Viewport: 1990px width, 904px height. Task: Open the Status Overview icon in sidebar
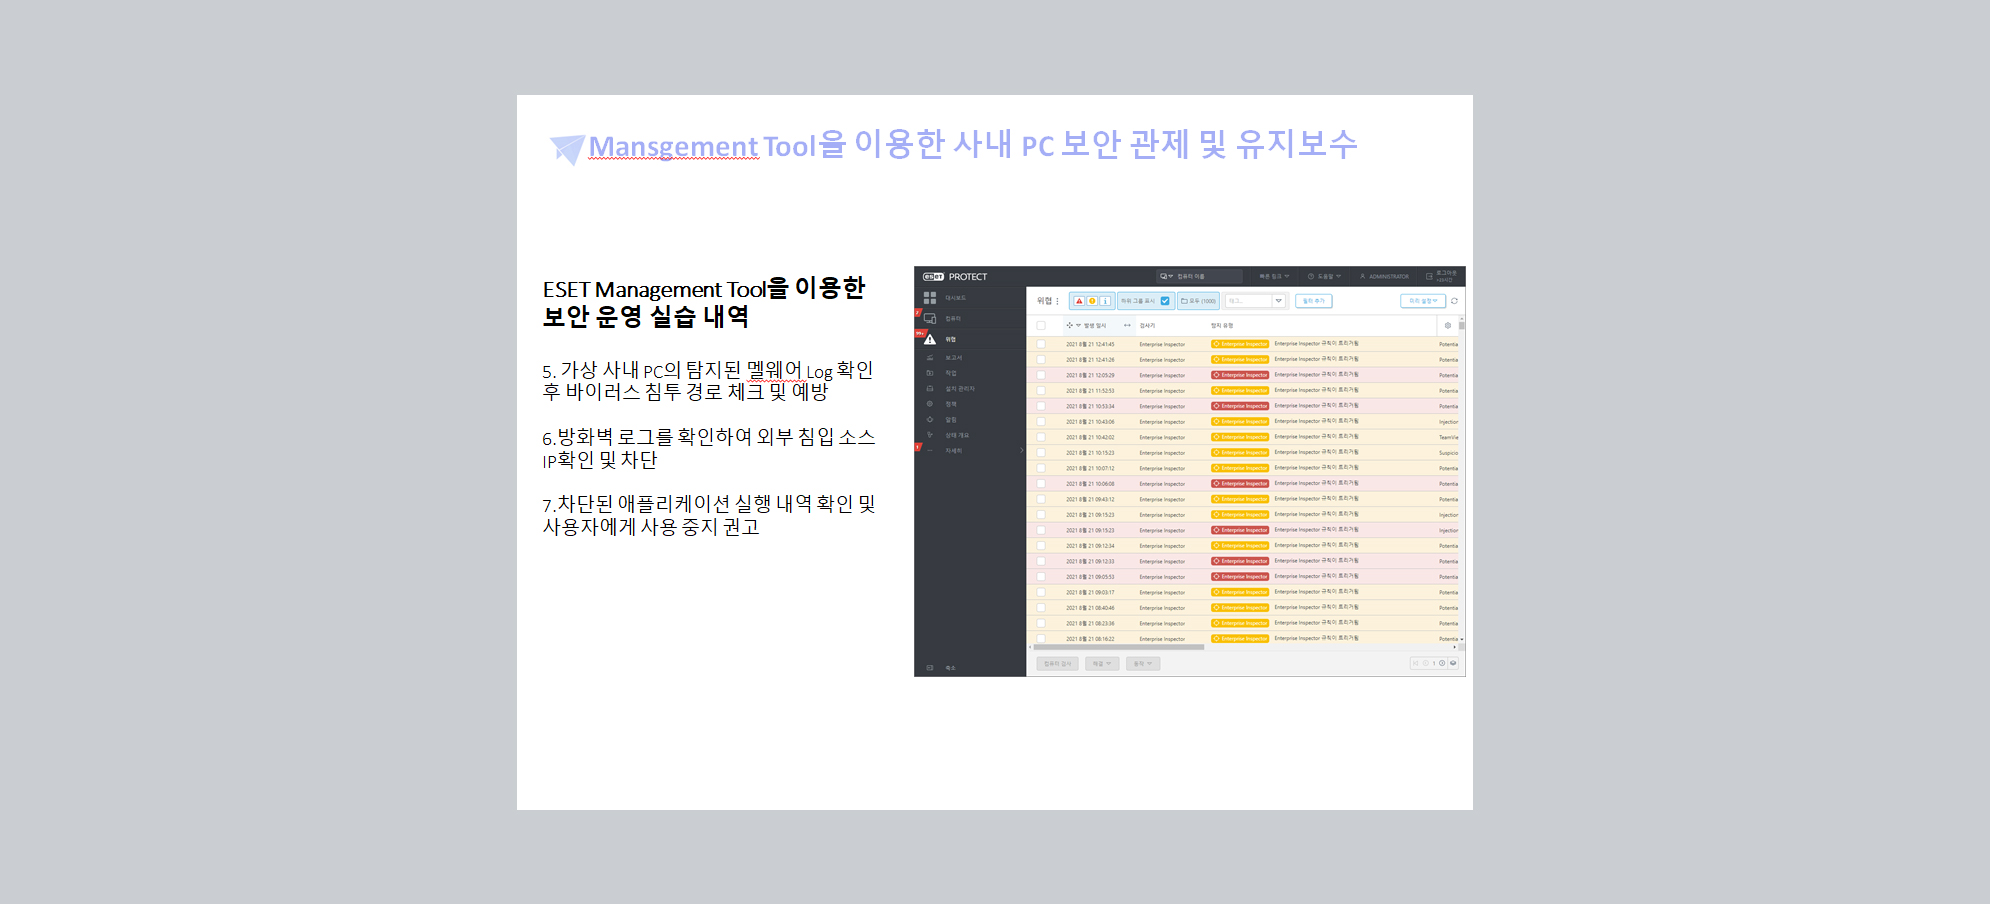930,435
